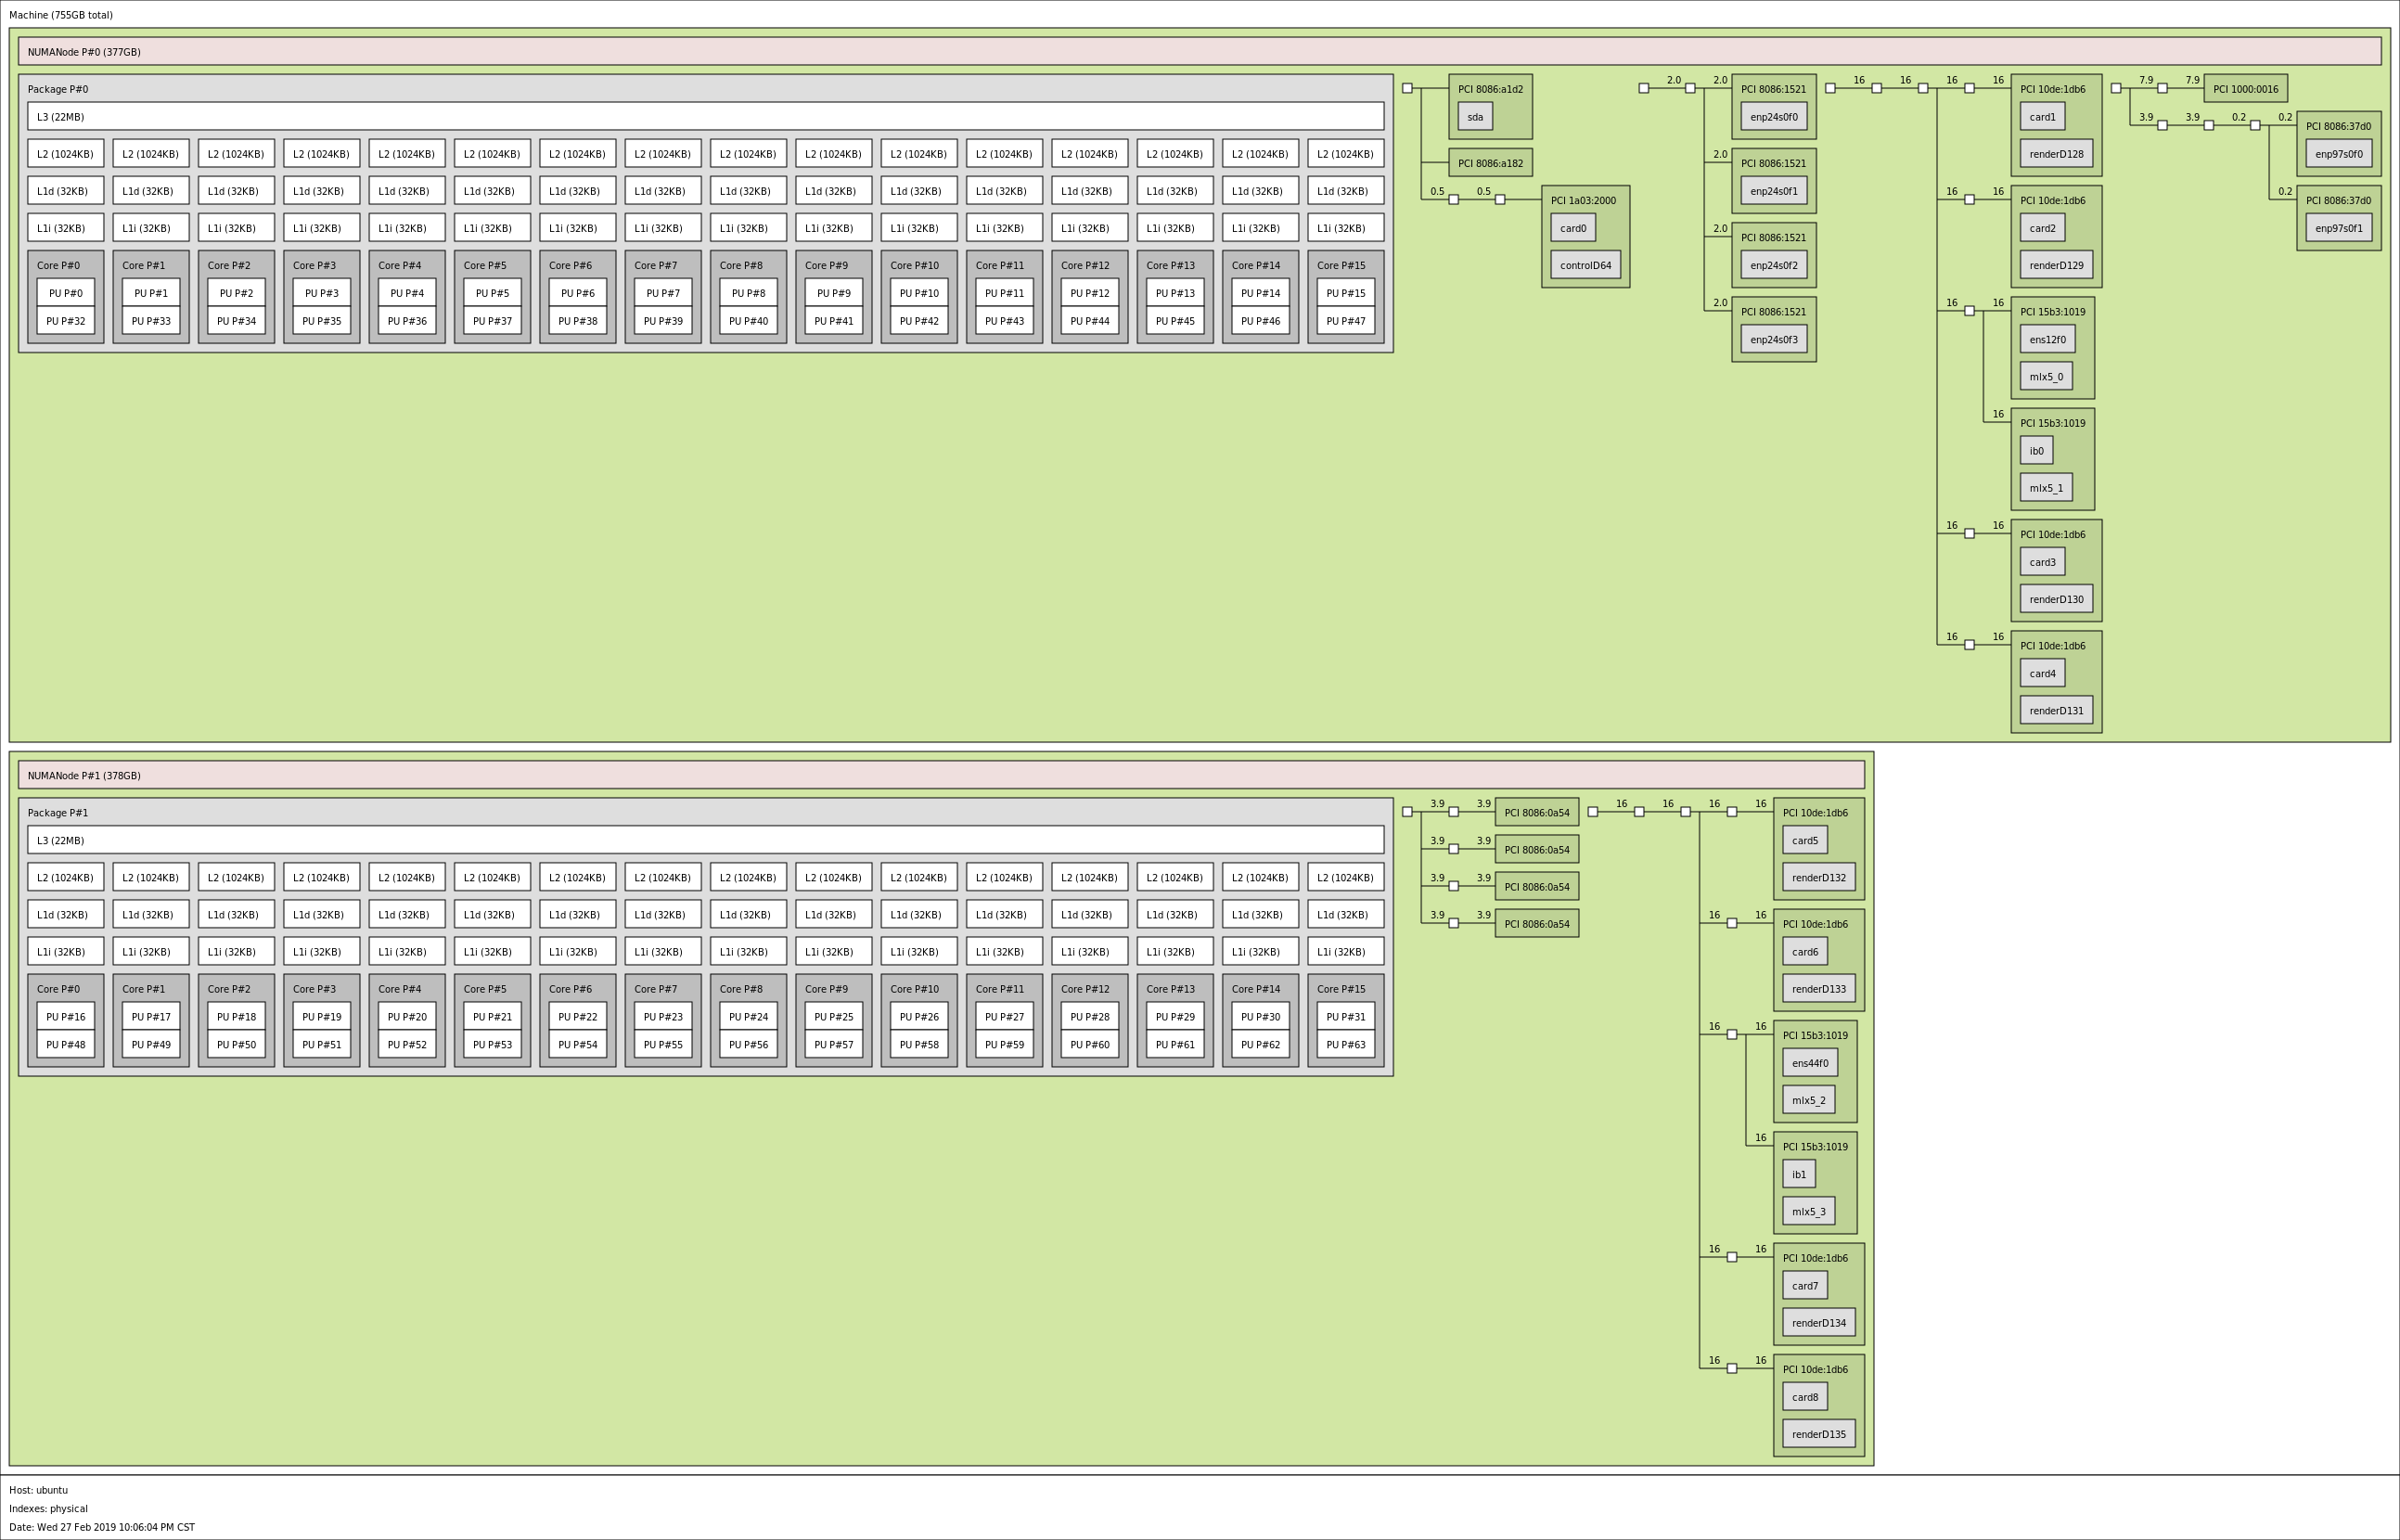Select the Package P#1 header label
The image size is (2400, 1540).
click(58, 813)
